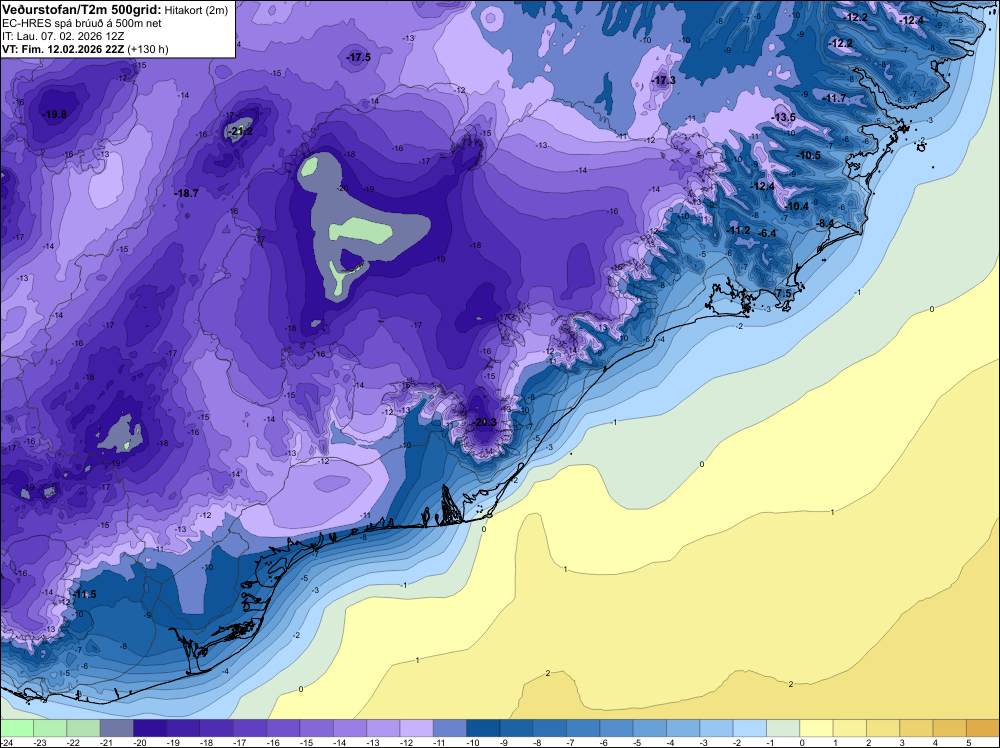Click the bold -13.5 temperature label
The height and width of the screenshot is (748, 1000).
point(784,117)
